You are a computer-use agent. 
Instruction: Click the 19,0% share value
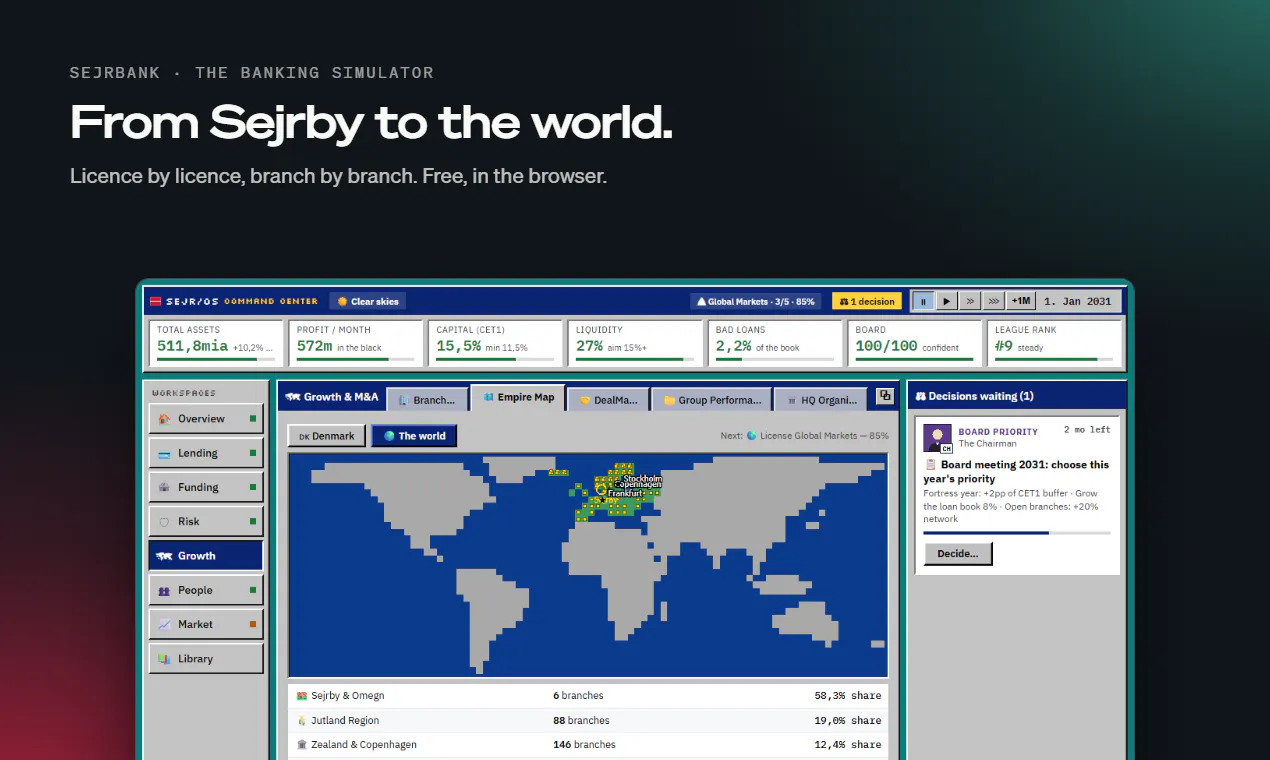pyautogui.click(x=848, y=720)
